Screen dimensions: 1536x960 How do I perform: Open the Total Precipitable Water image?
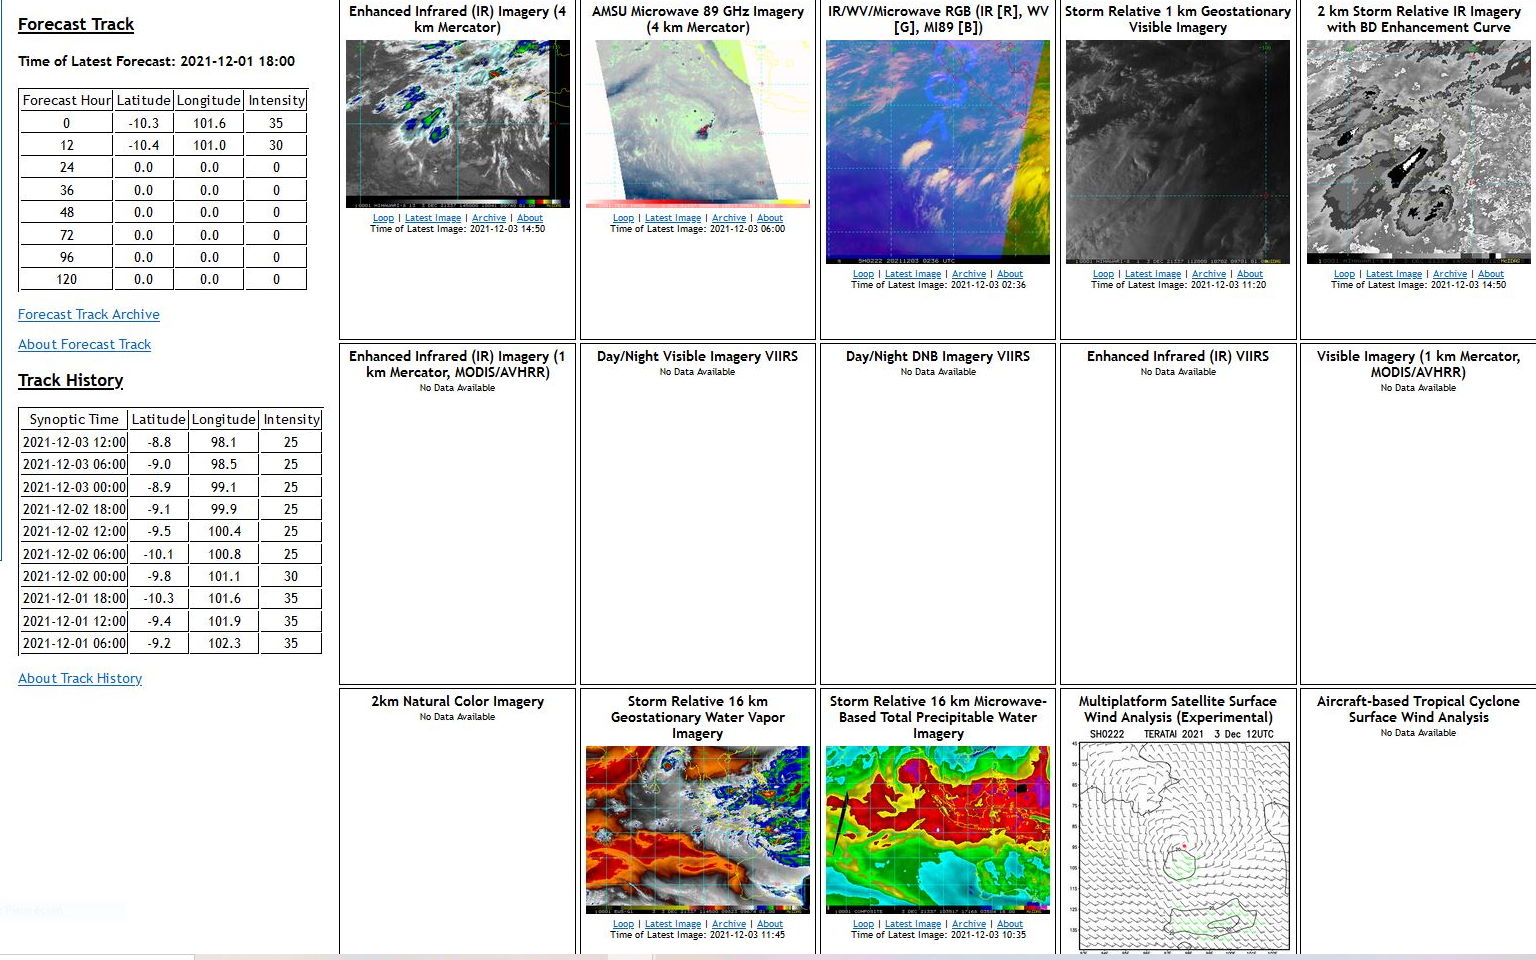(938, 829)
